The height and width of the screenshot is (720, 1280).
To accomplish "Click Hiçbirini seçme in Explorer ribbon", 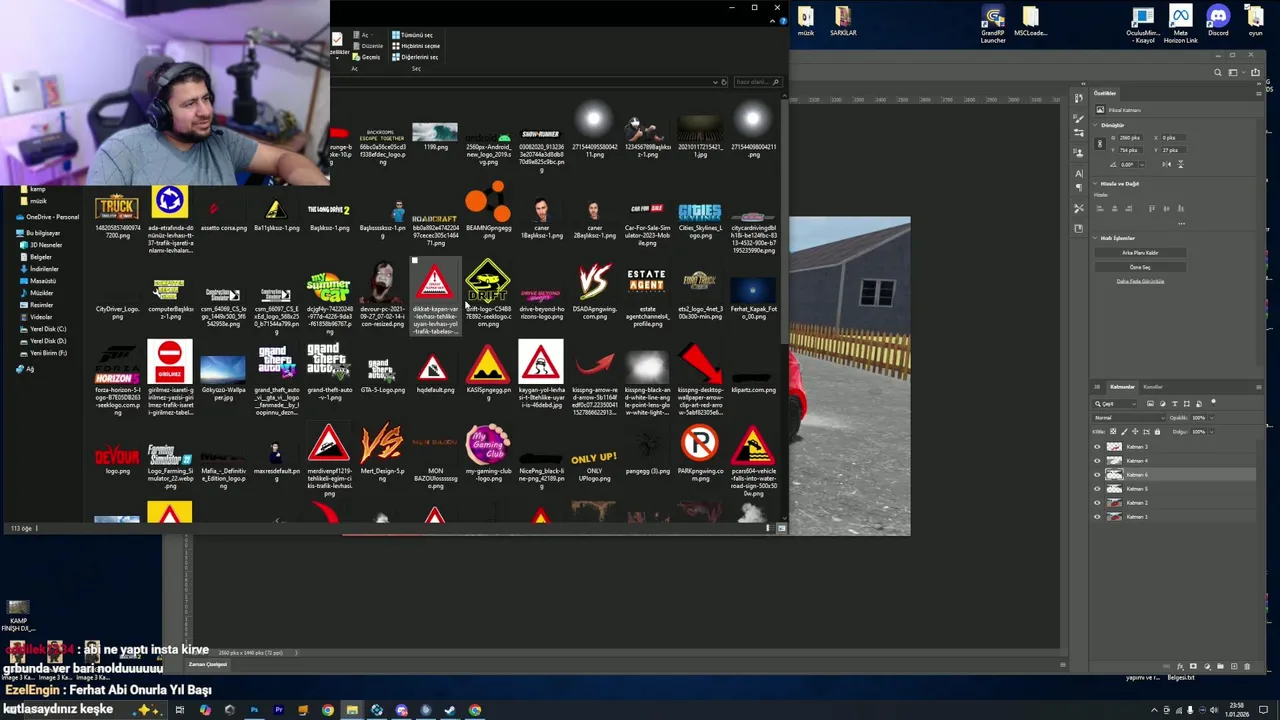I will (416, 46).
